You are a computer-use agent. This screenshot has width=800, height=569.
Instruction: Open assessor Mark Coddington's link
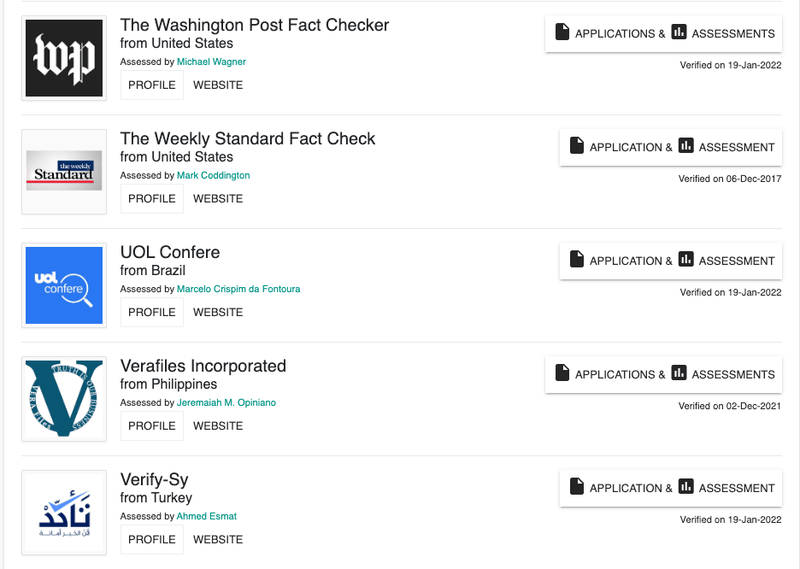click(x=213, y=176)
